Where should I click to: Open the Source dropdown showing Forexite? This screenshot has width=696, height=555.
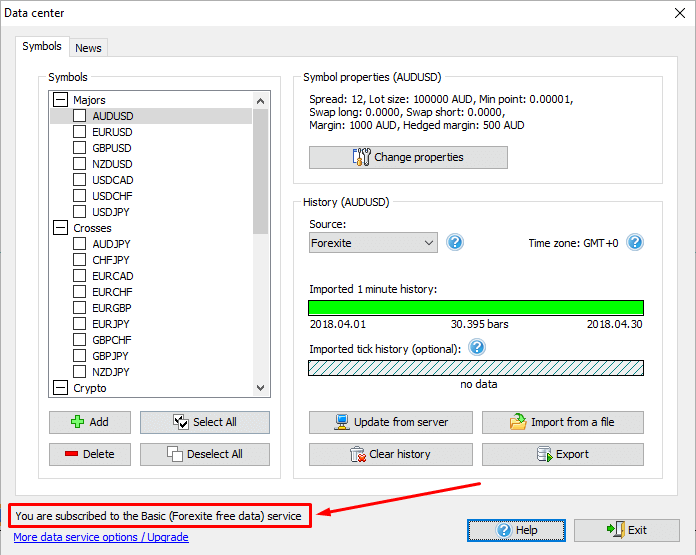[373, 243]
